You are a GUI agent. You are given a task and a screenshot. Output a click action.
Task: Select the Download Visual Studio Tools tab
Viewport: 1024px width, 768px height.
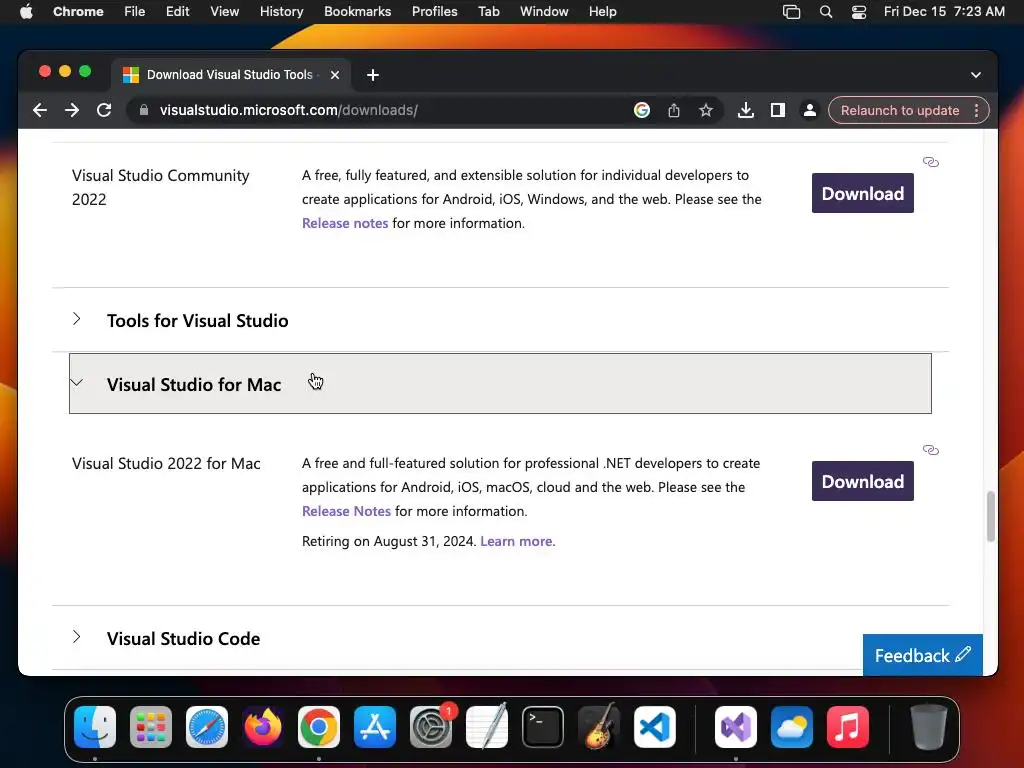pos(230,75)
